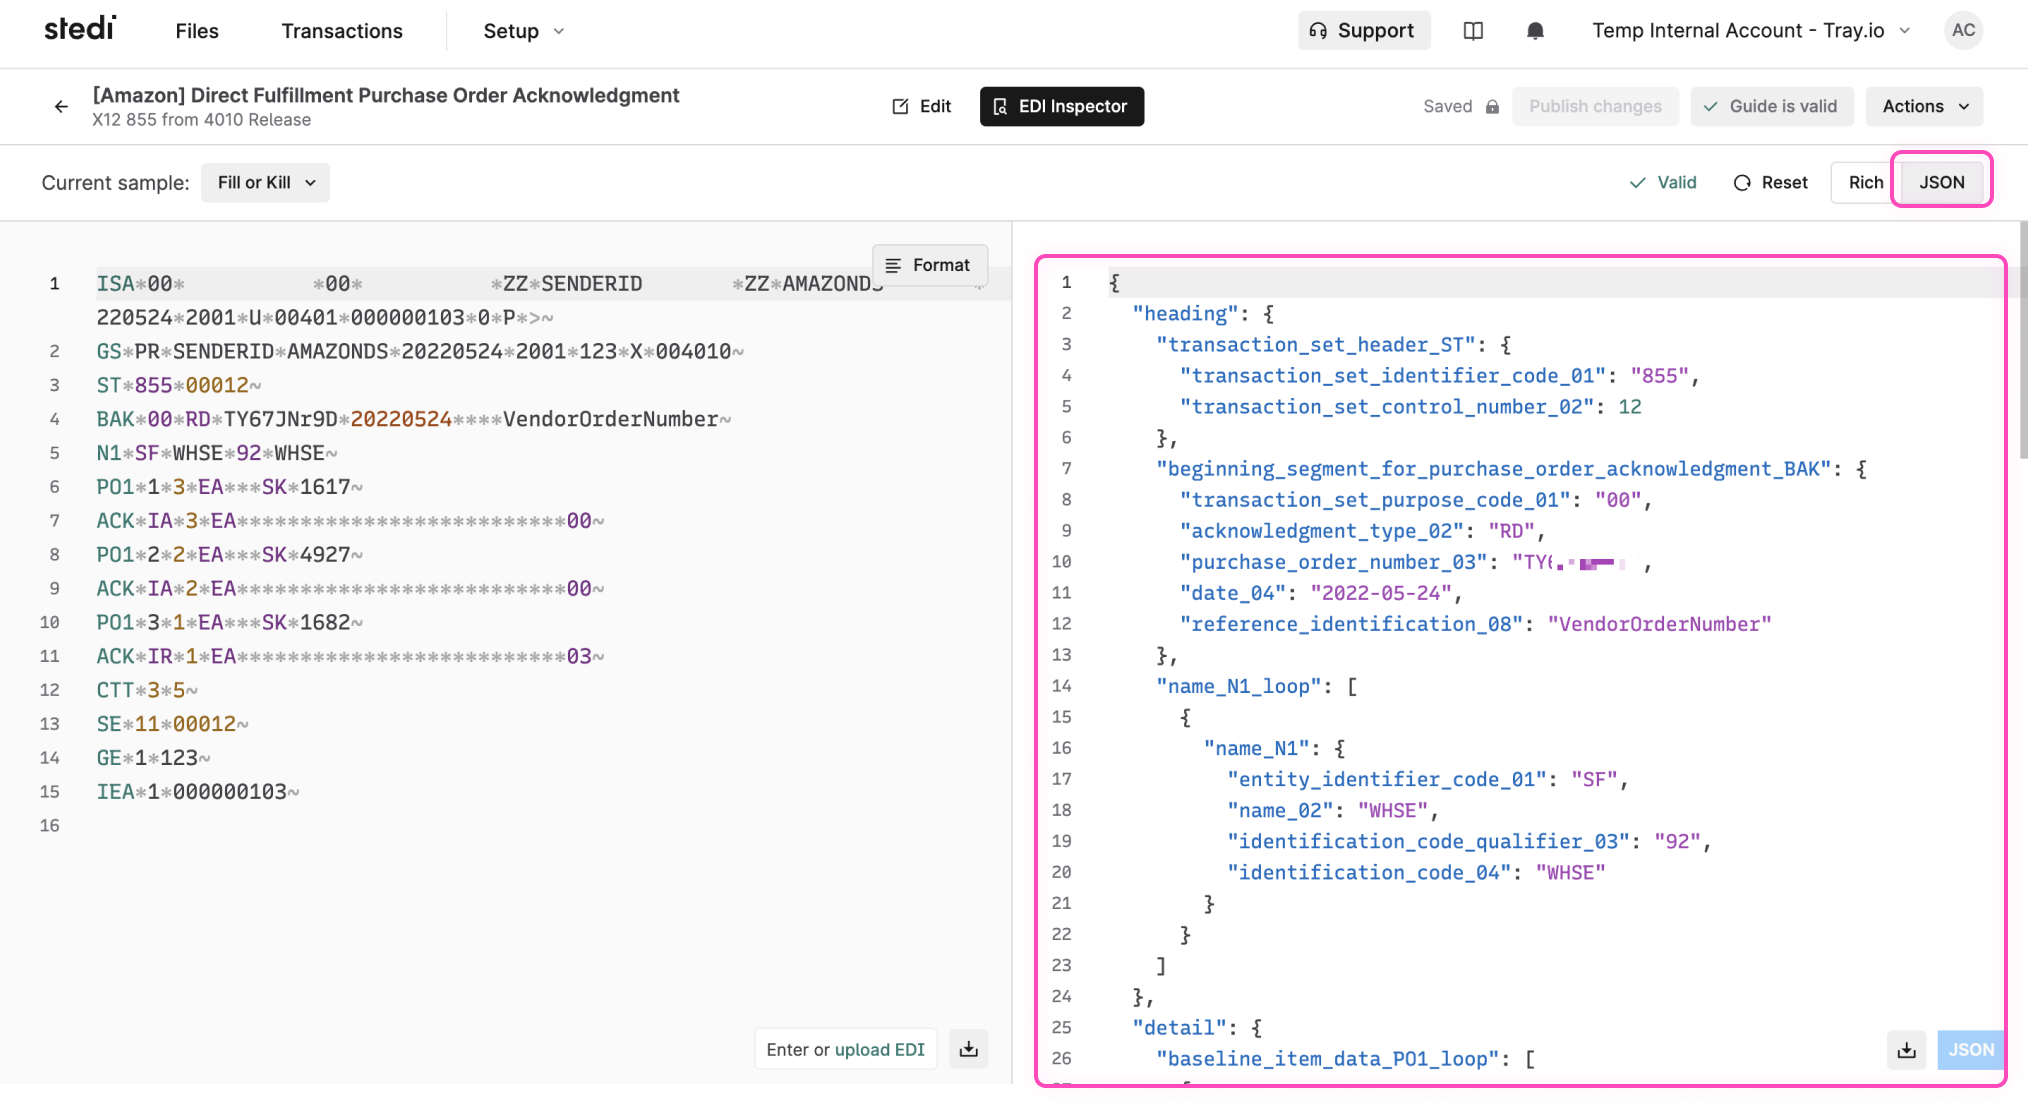Open EDI Inspector
2028x1108 pixels.
1061,106
